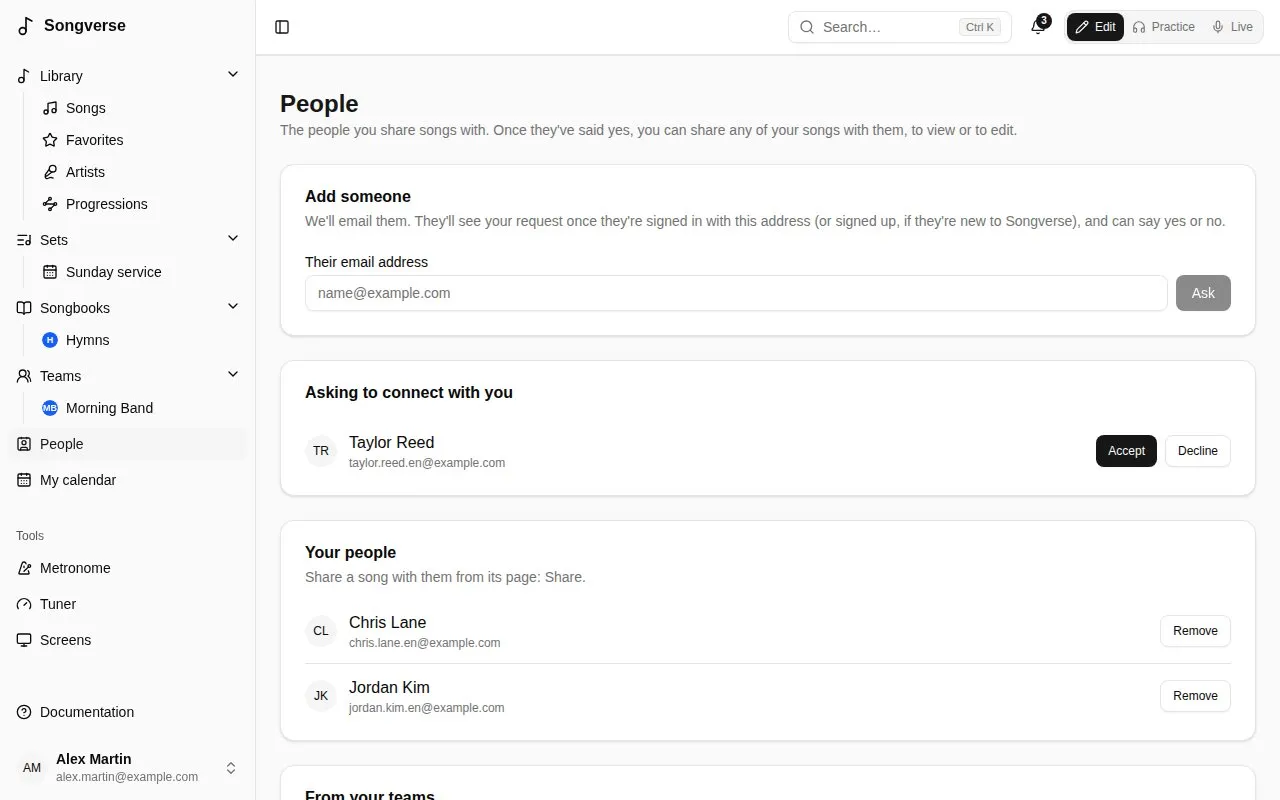The height and width of the screenshot is (800, 1280).
Task: Click the Documentation help icon
Action: (24, 712)
